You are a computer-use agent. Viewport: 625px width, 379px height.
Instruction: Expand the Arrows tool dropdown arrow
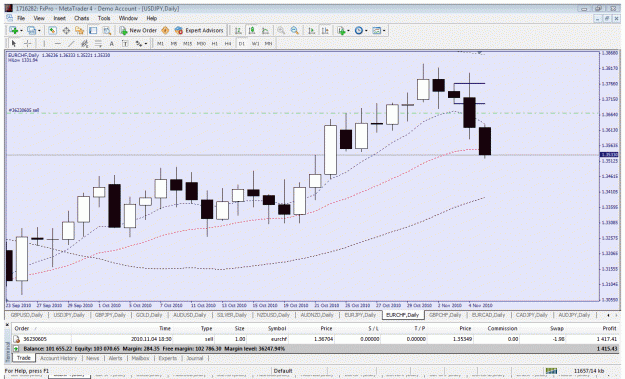click(x=146, y=43)
